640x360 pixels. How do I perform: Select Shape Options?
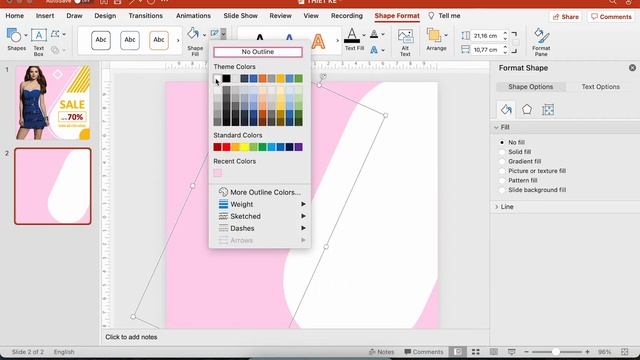pos(531,87)
